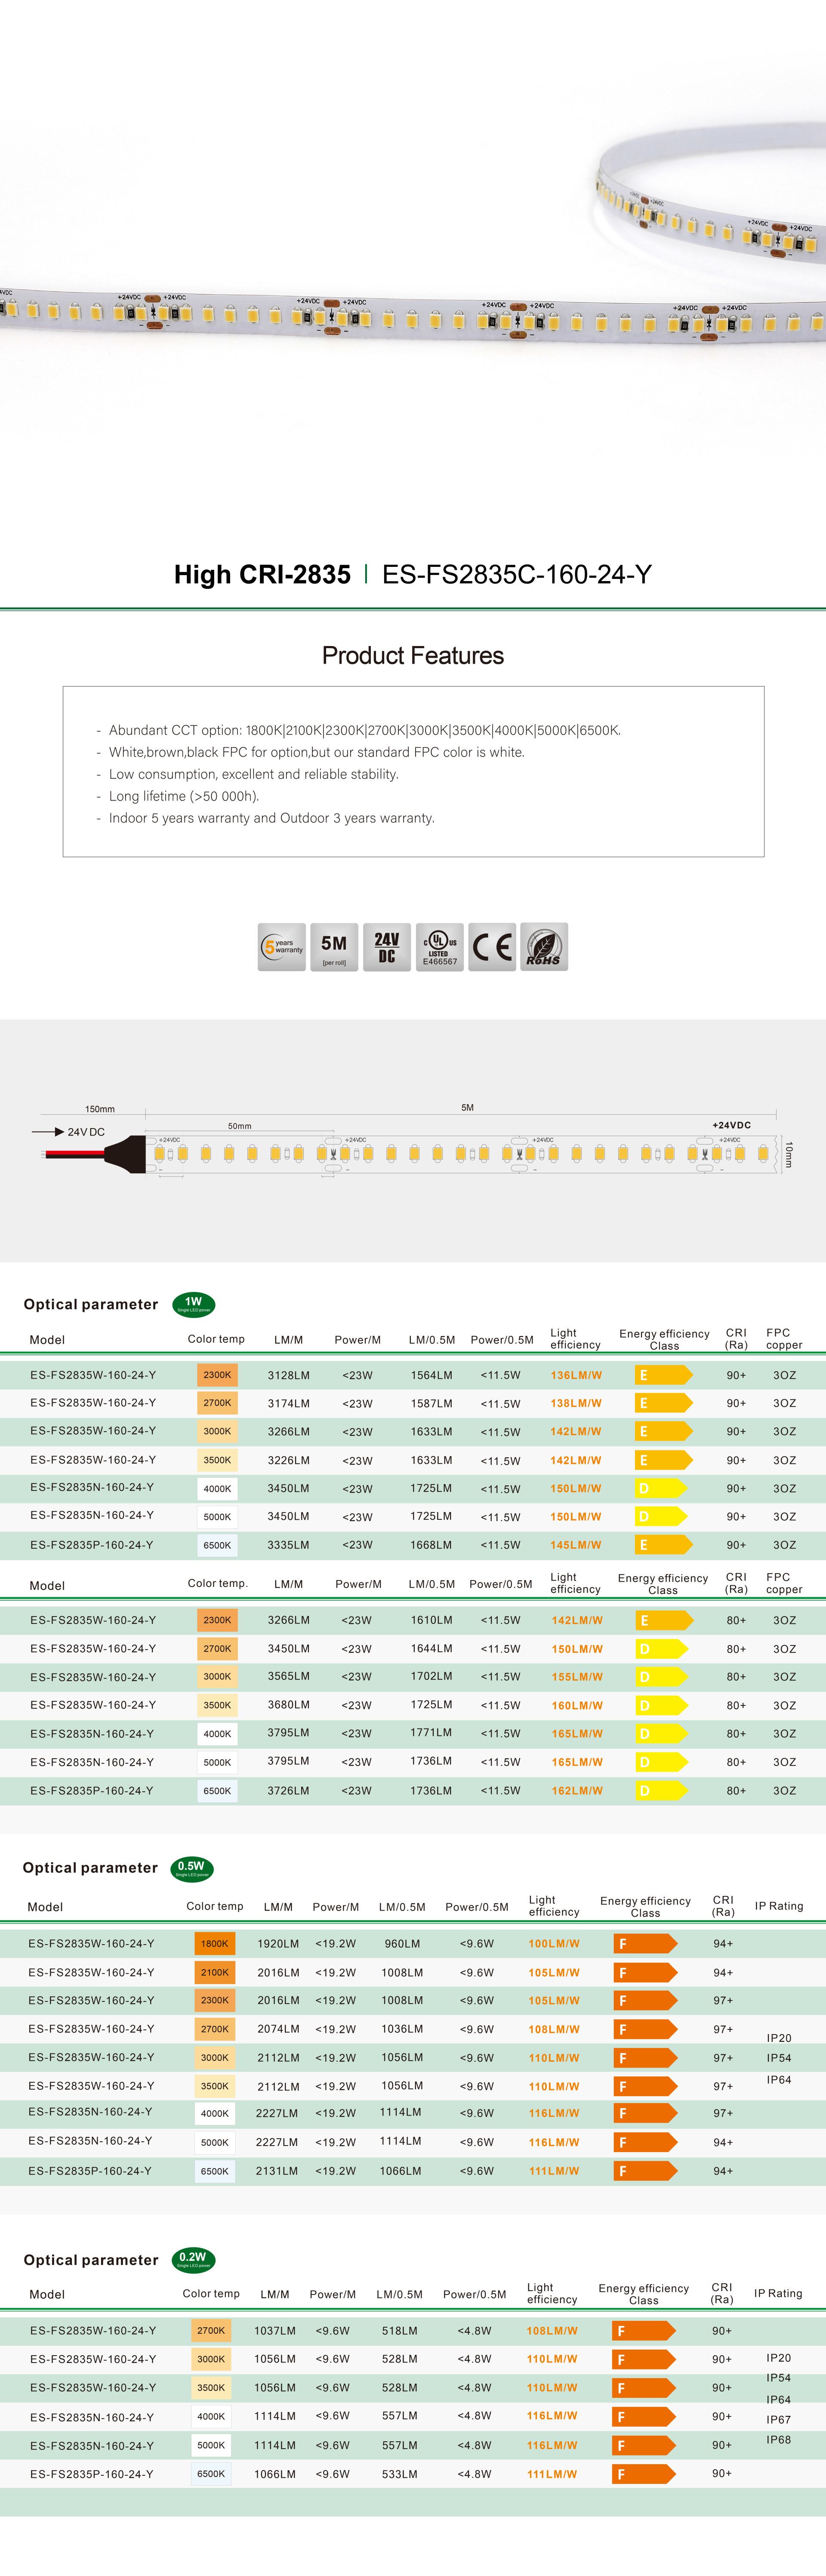This screenshot has height=2576, width=826.
Task: Click the 2131LM value
Action: (x=277, y=2171)
